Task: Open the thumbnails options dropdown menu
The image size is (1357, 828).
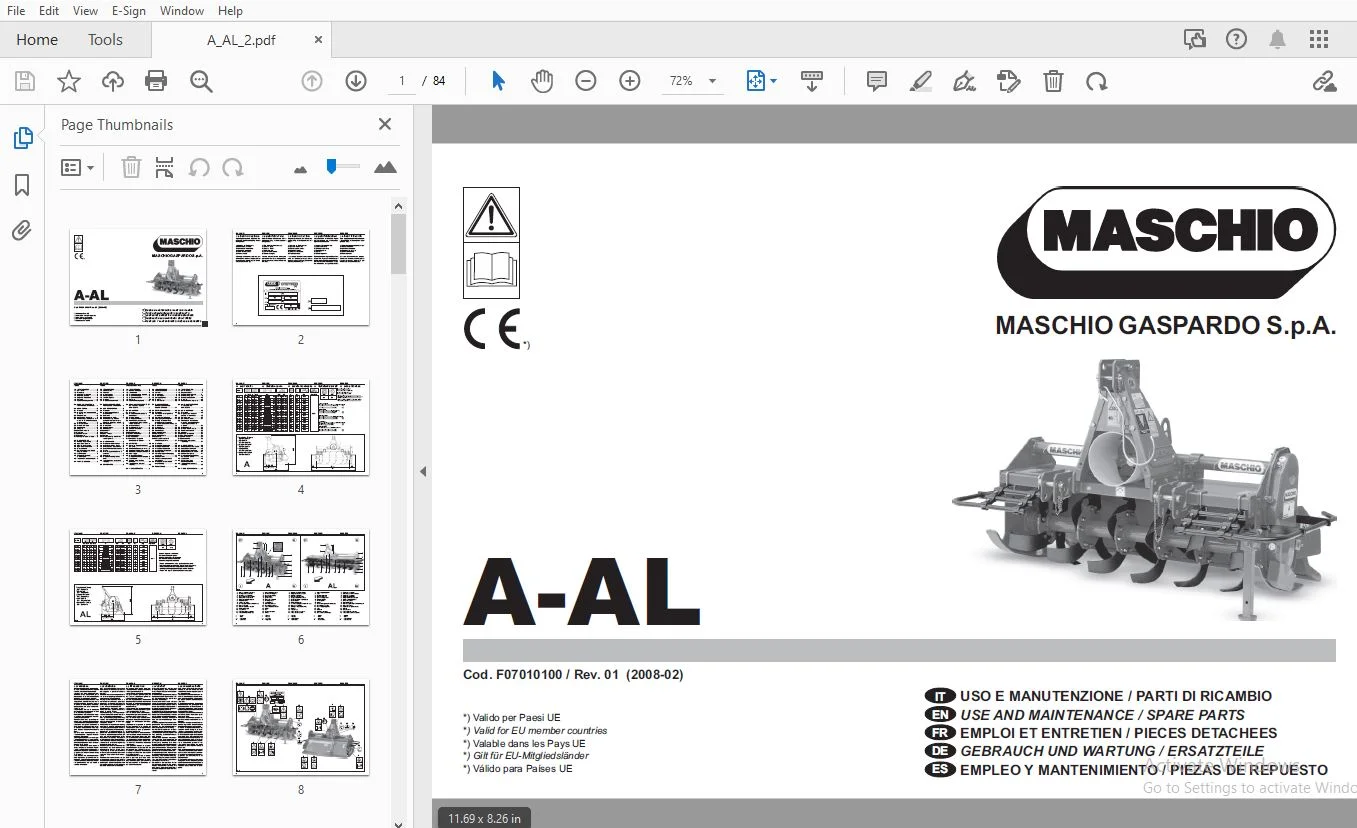Action: (78, 168)
